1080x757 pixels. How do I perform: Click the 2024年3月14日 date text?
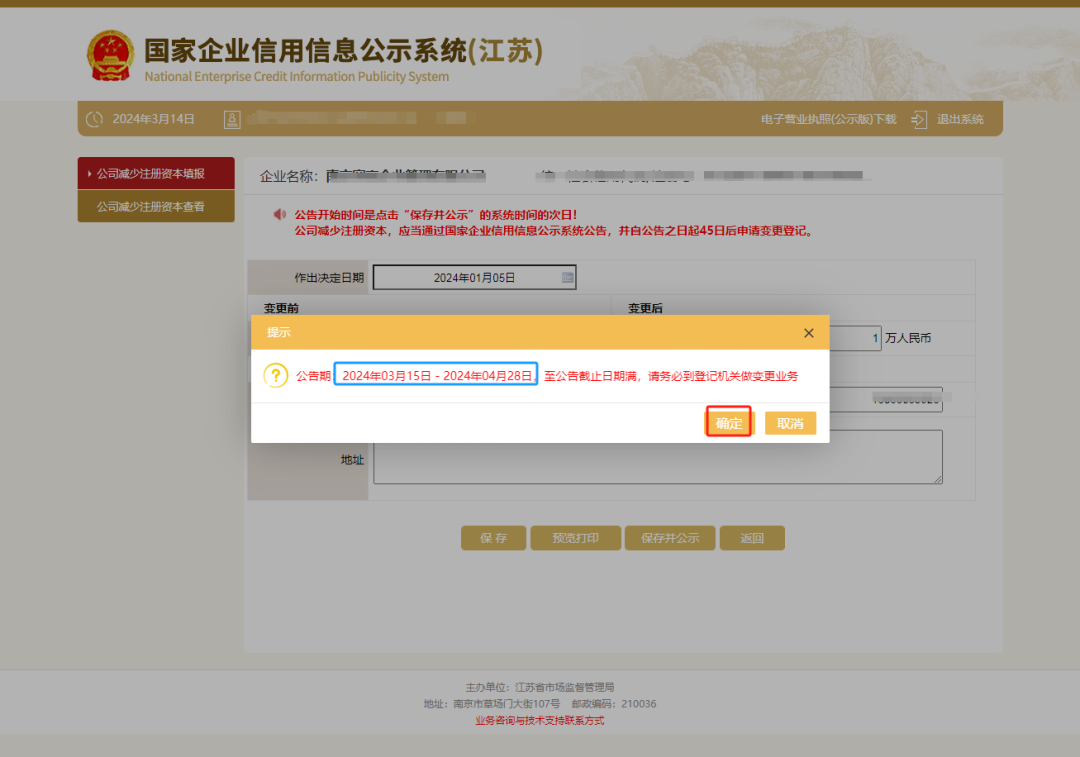pyautogui.click(x=154, y=119)
